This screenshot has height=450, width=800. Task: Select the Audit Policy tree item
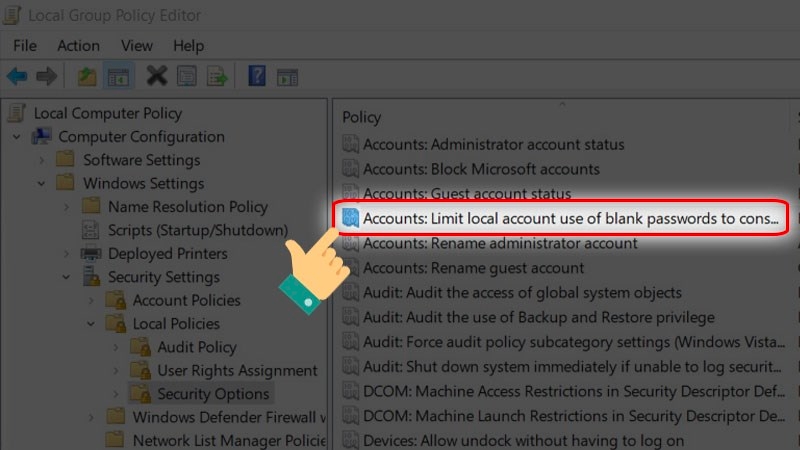point(196,347)
